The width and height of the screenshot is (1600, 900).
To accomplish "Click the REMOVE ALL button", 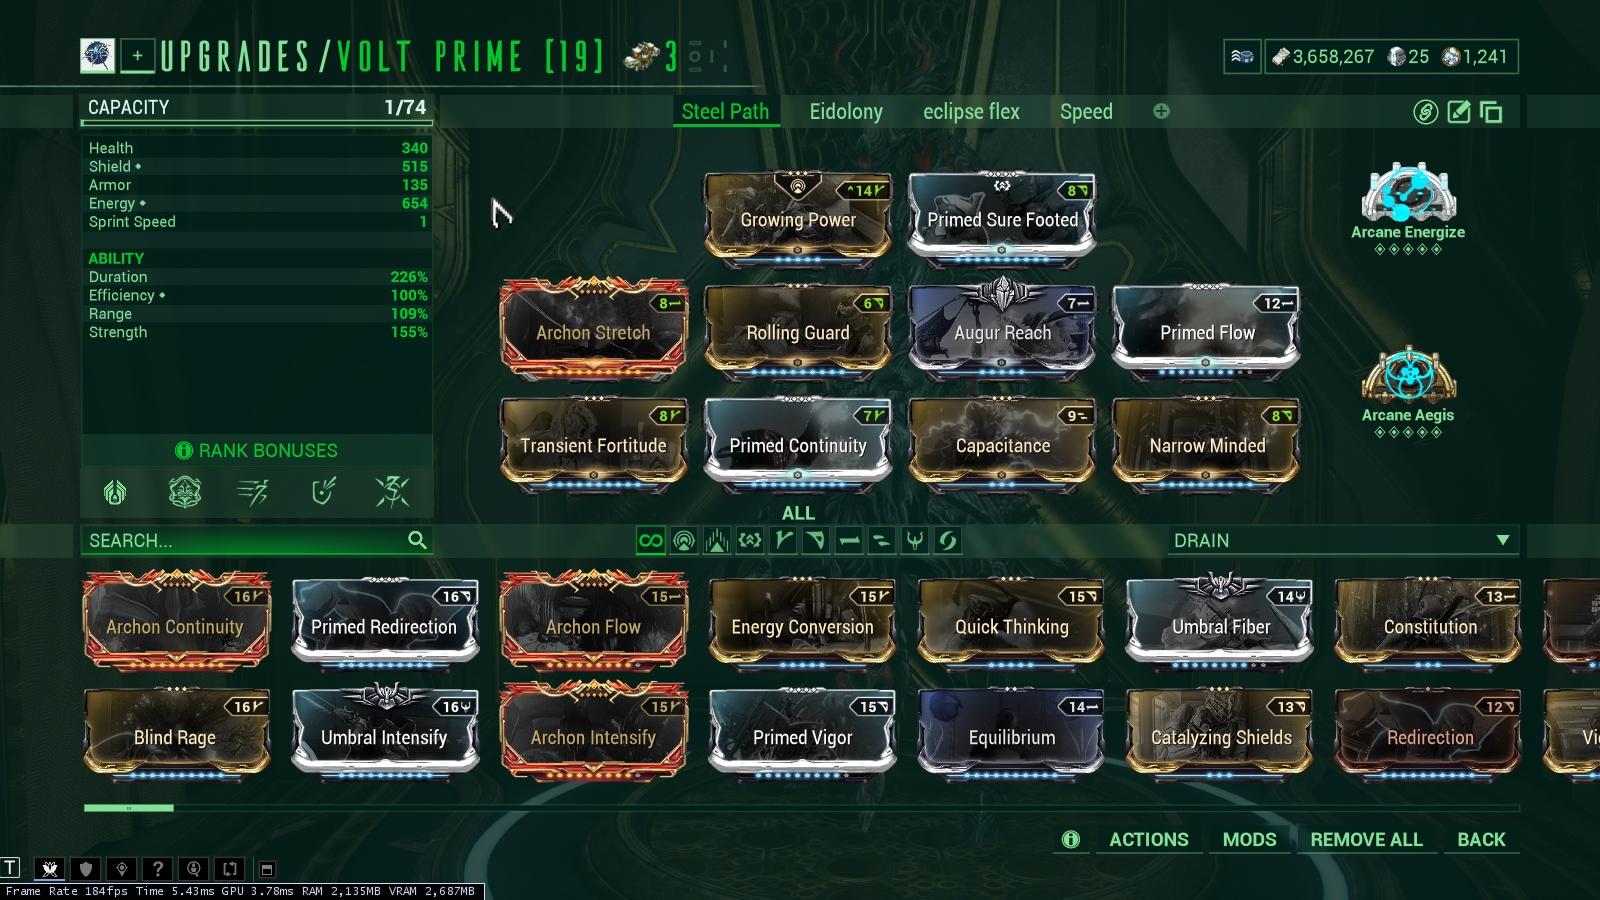I will tap(1366, 839).
